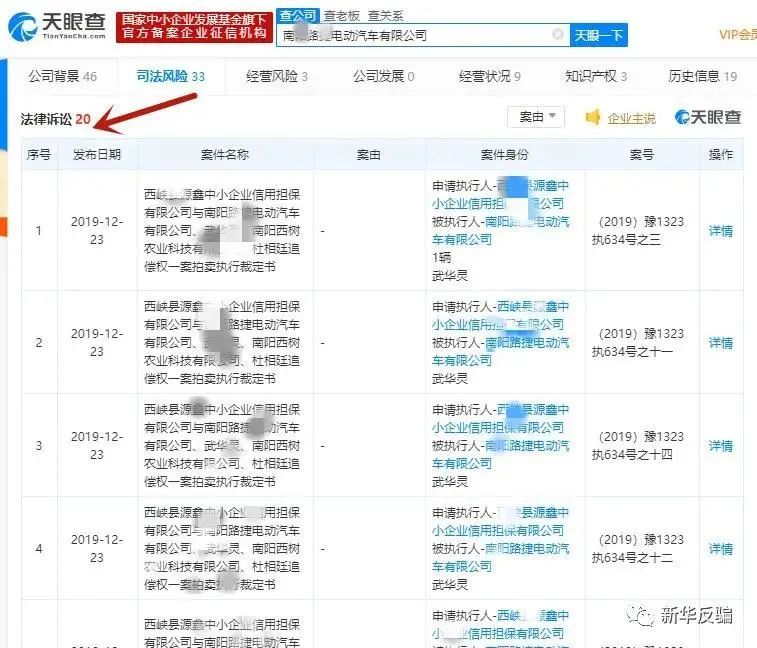Open the 经营风险 3 tab
Viewport: 757px width, 648px height.
(277, 76)
